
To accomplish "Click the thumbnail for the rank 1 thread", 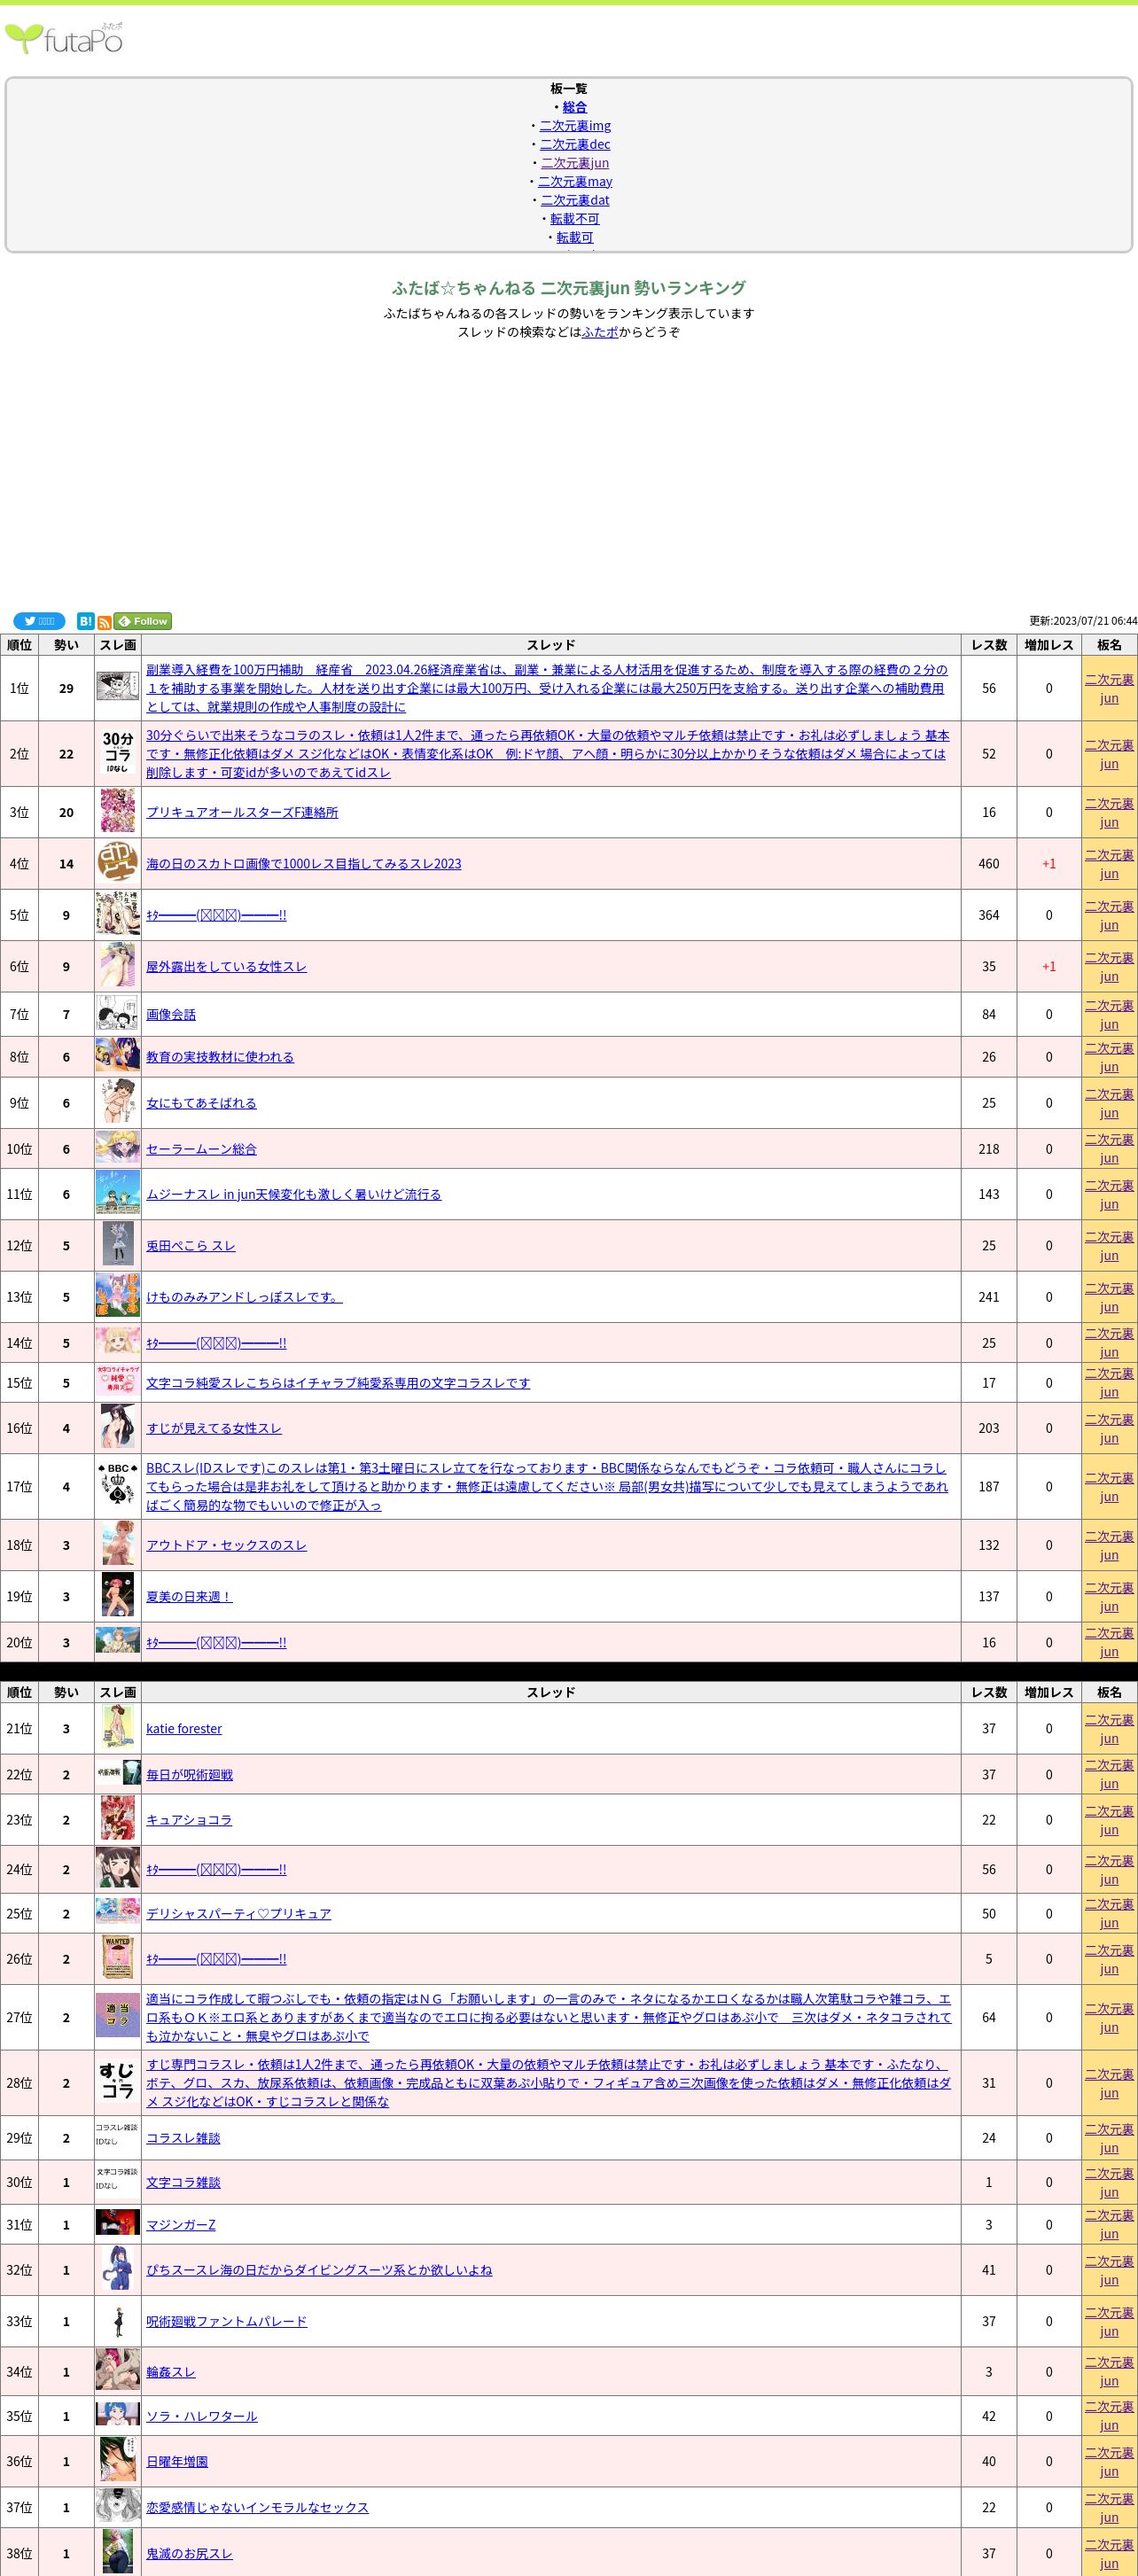I will pyautogui.click(x=117, y=687).
